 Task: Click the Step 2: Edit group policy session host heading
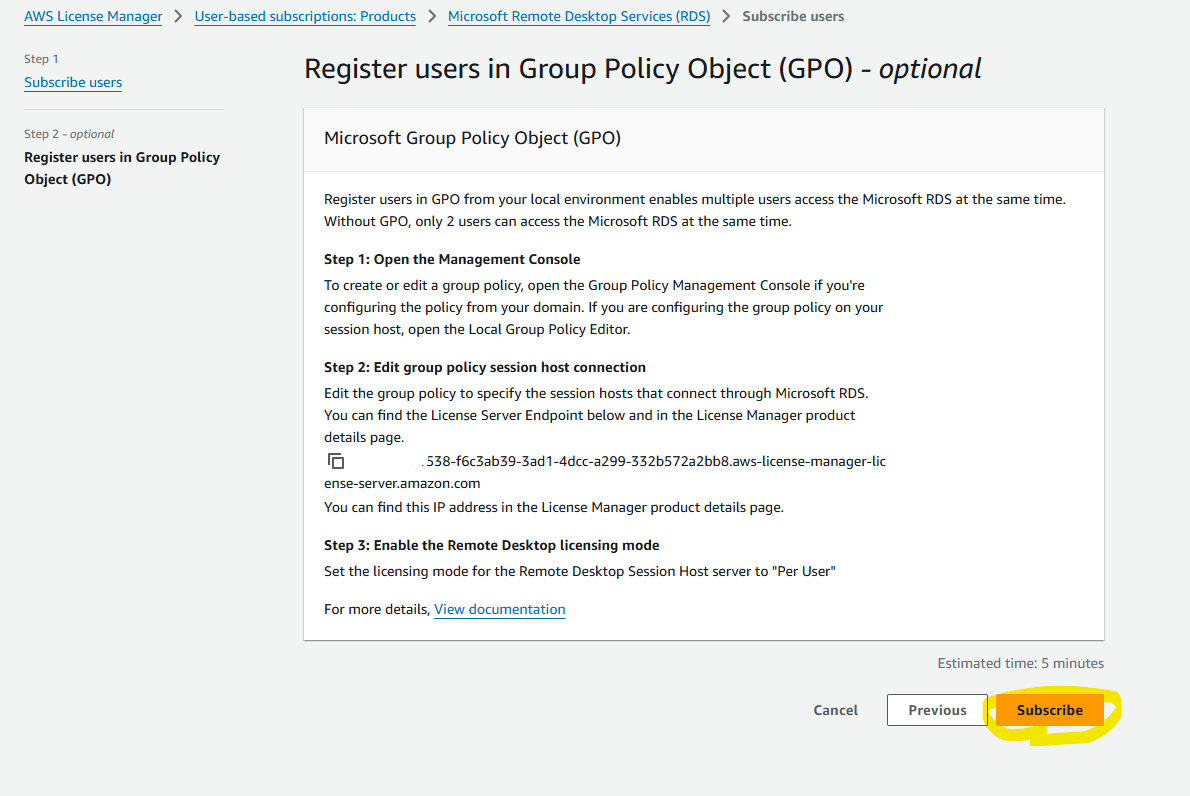point(485,367)
